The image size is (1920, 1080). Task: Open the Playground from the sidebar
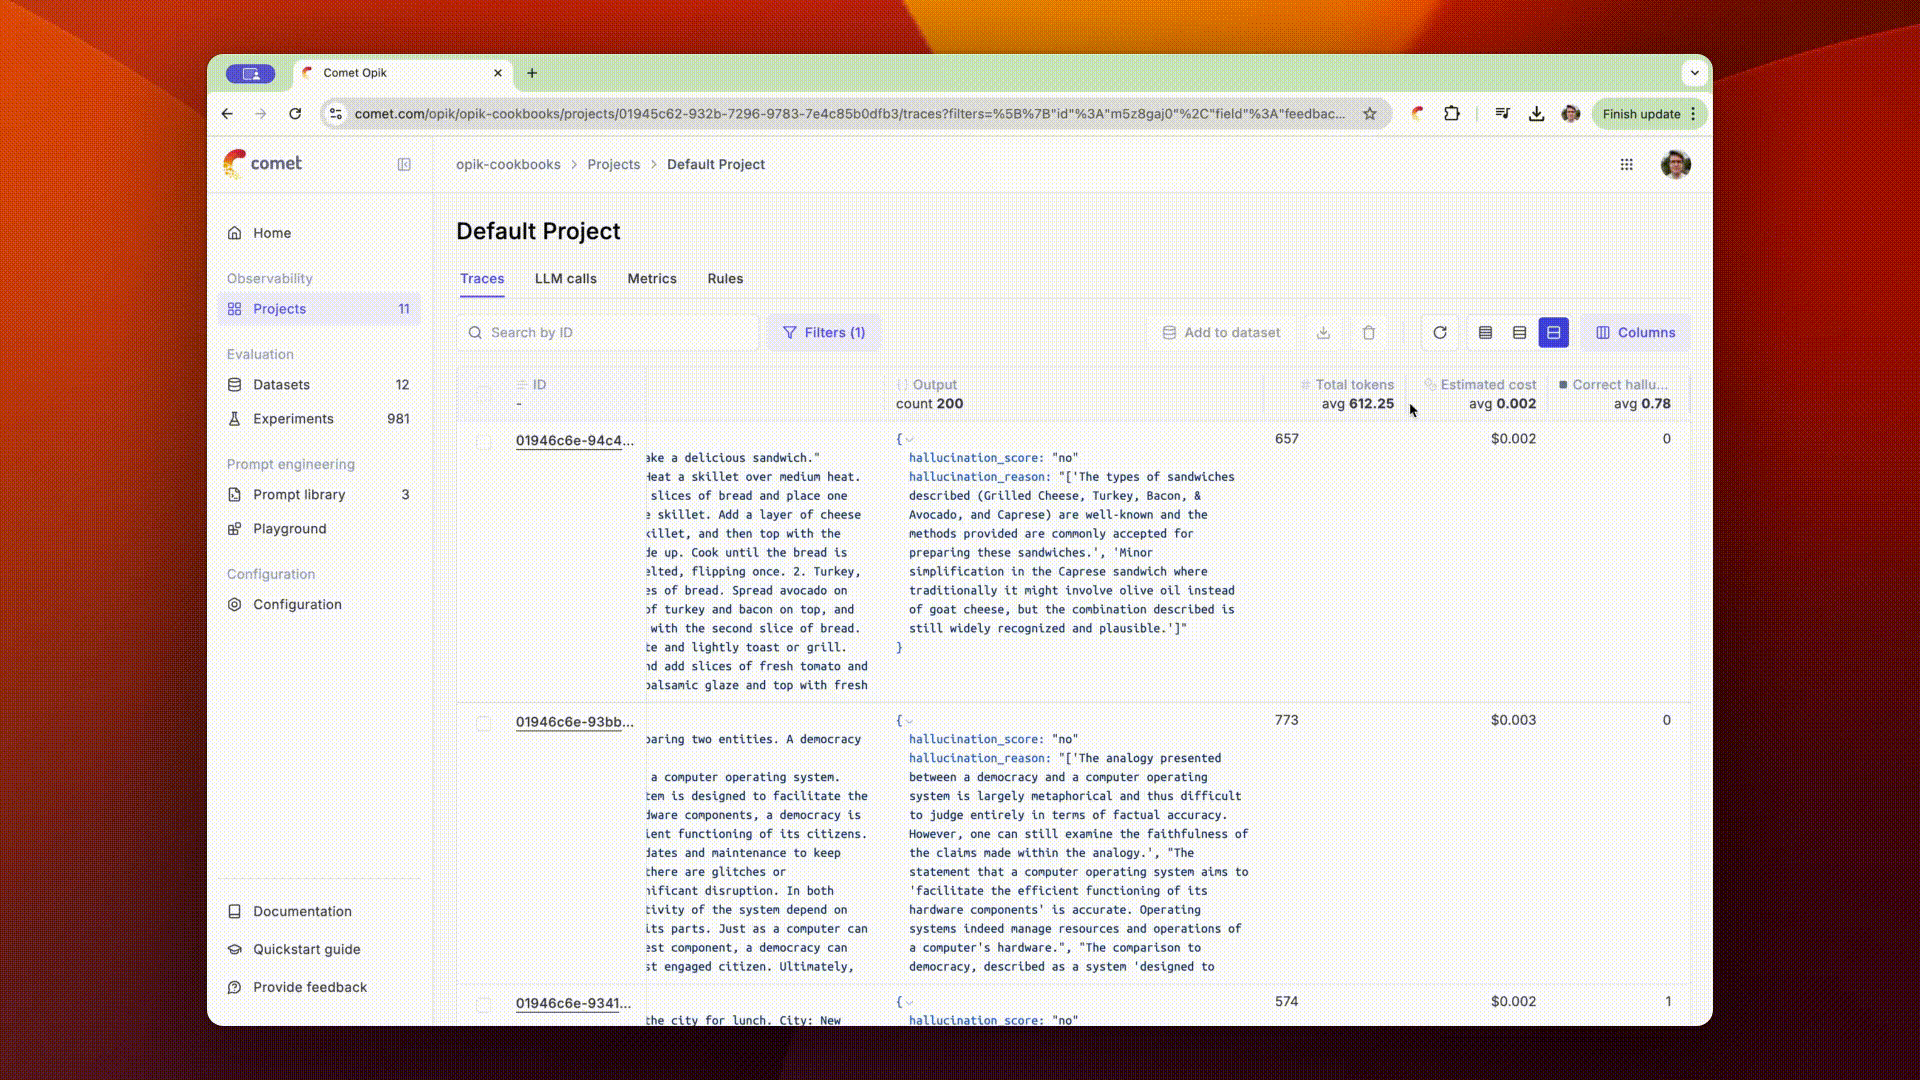(x=290, y=529)
